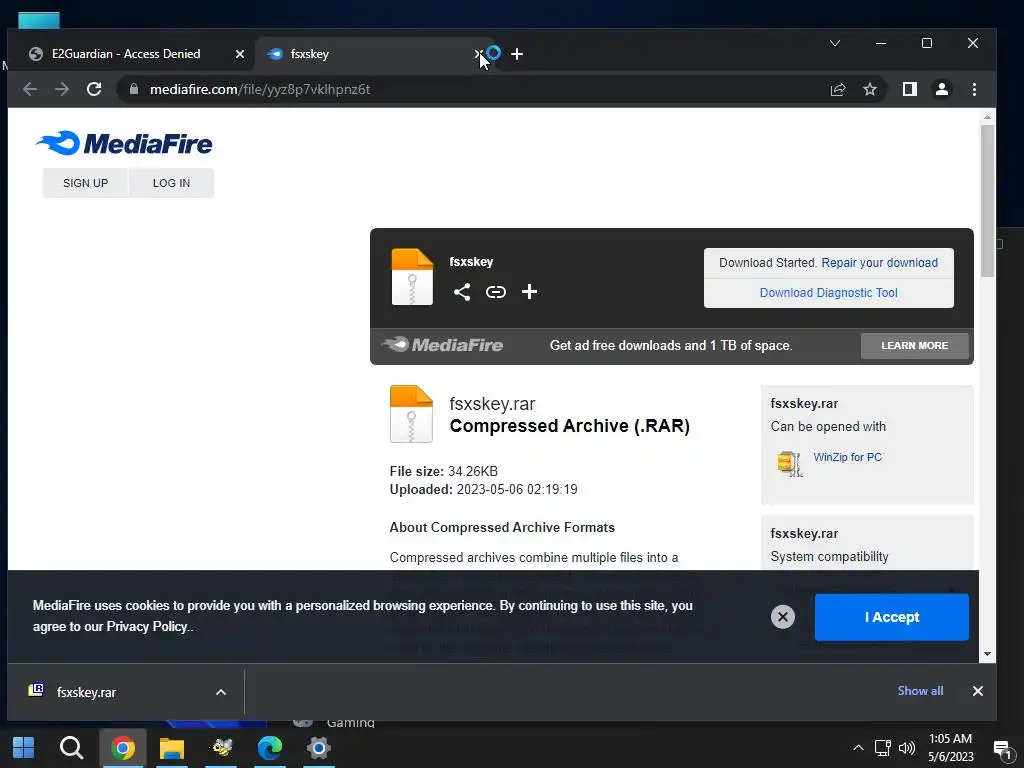1024x768 pixels.
Task: Click 'Uploaded: 2023-05-06 02:19:19' text
Action: [x=483, y=489]
